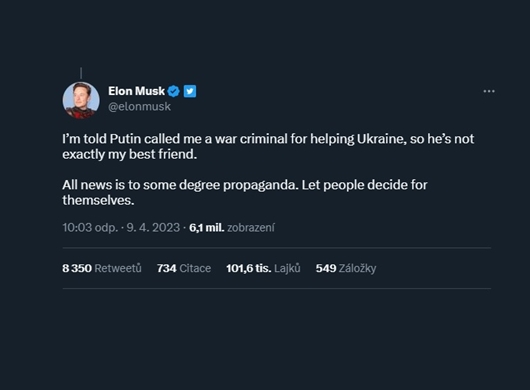This screenshot has width=530, height=390.
Task: View the 6,1 mil. zobrazení count
Action: tap(232, 227)
